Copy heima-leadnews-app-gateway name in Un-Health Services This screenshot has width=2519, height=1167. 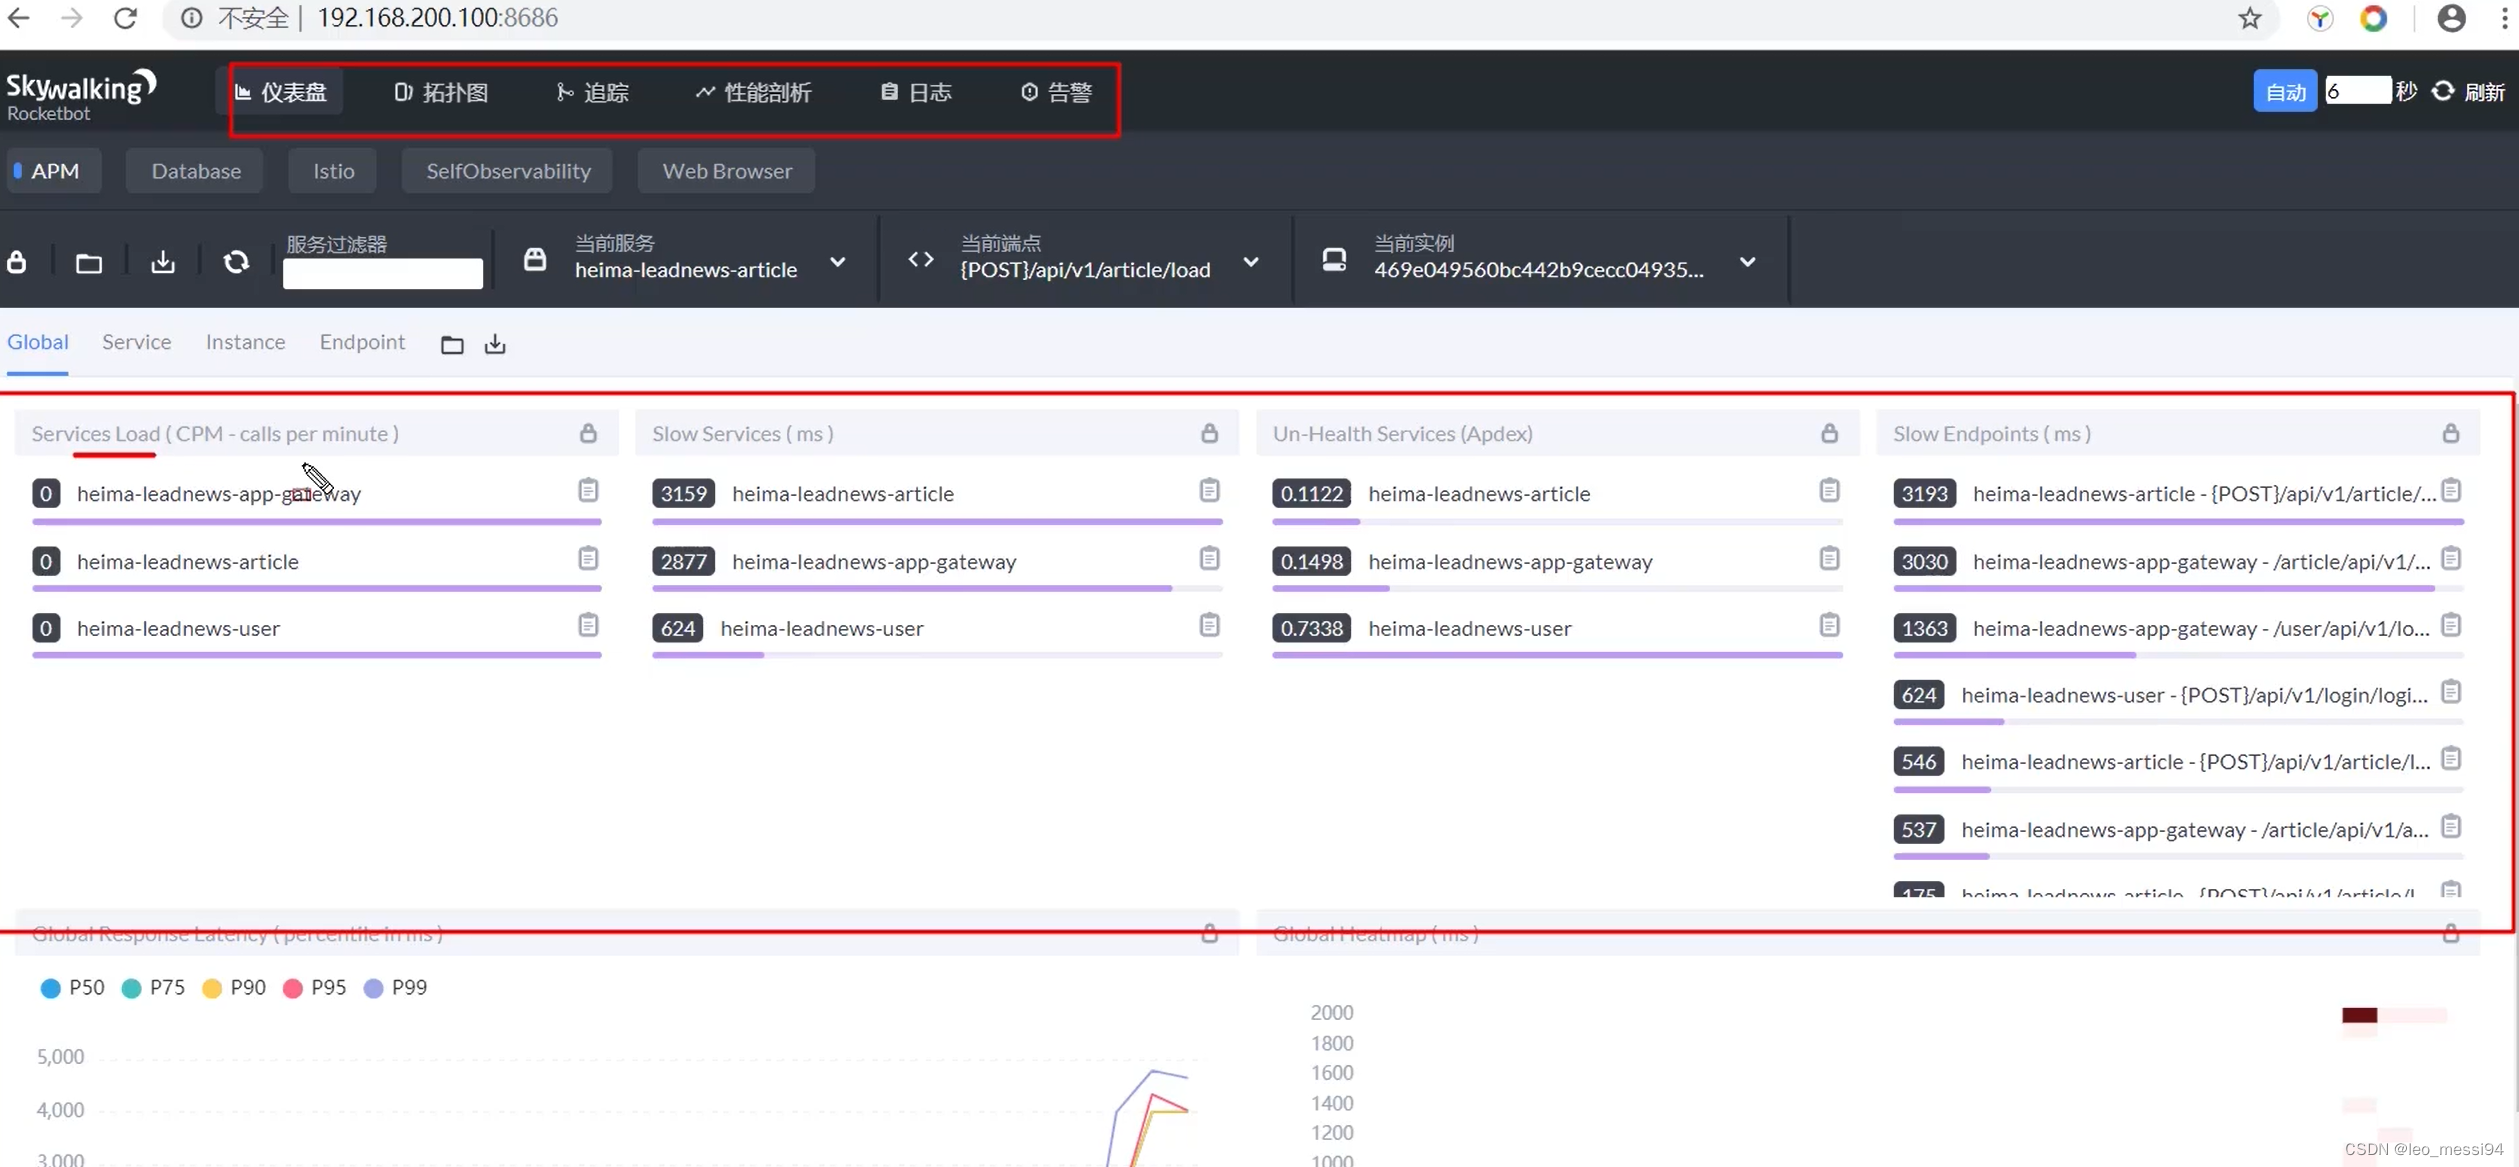pos(1829,558)
